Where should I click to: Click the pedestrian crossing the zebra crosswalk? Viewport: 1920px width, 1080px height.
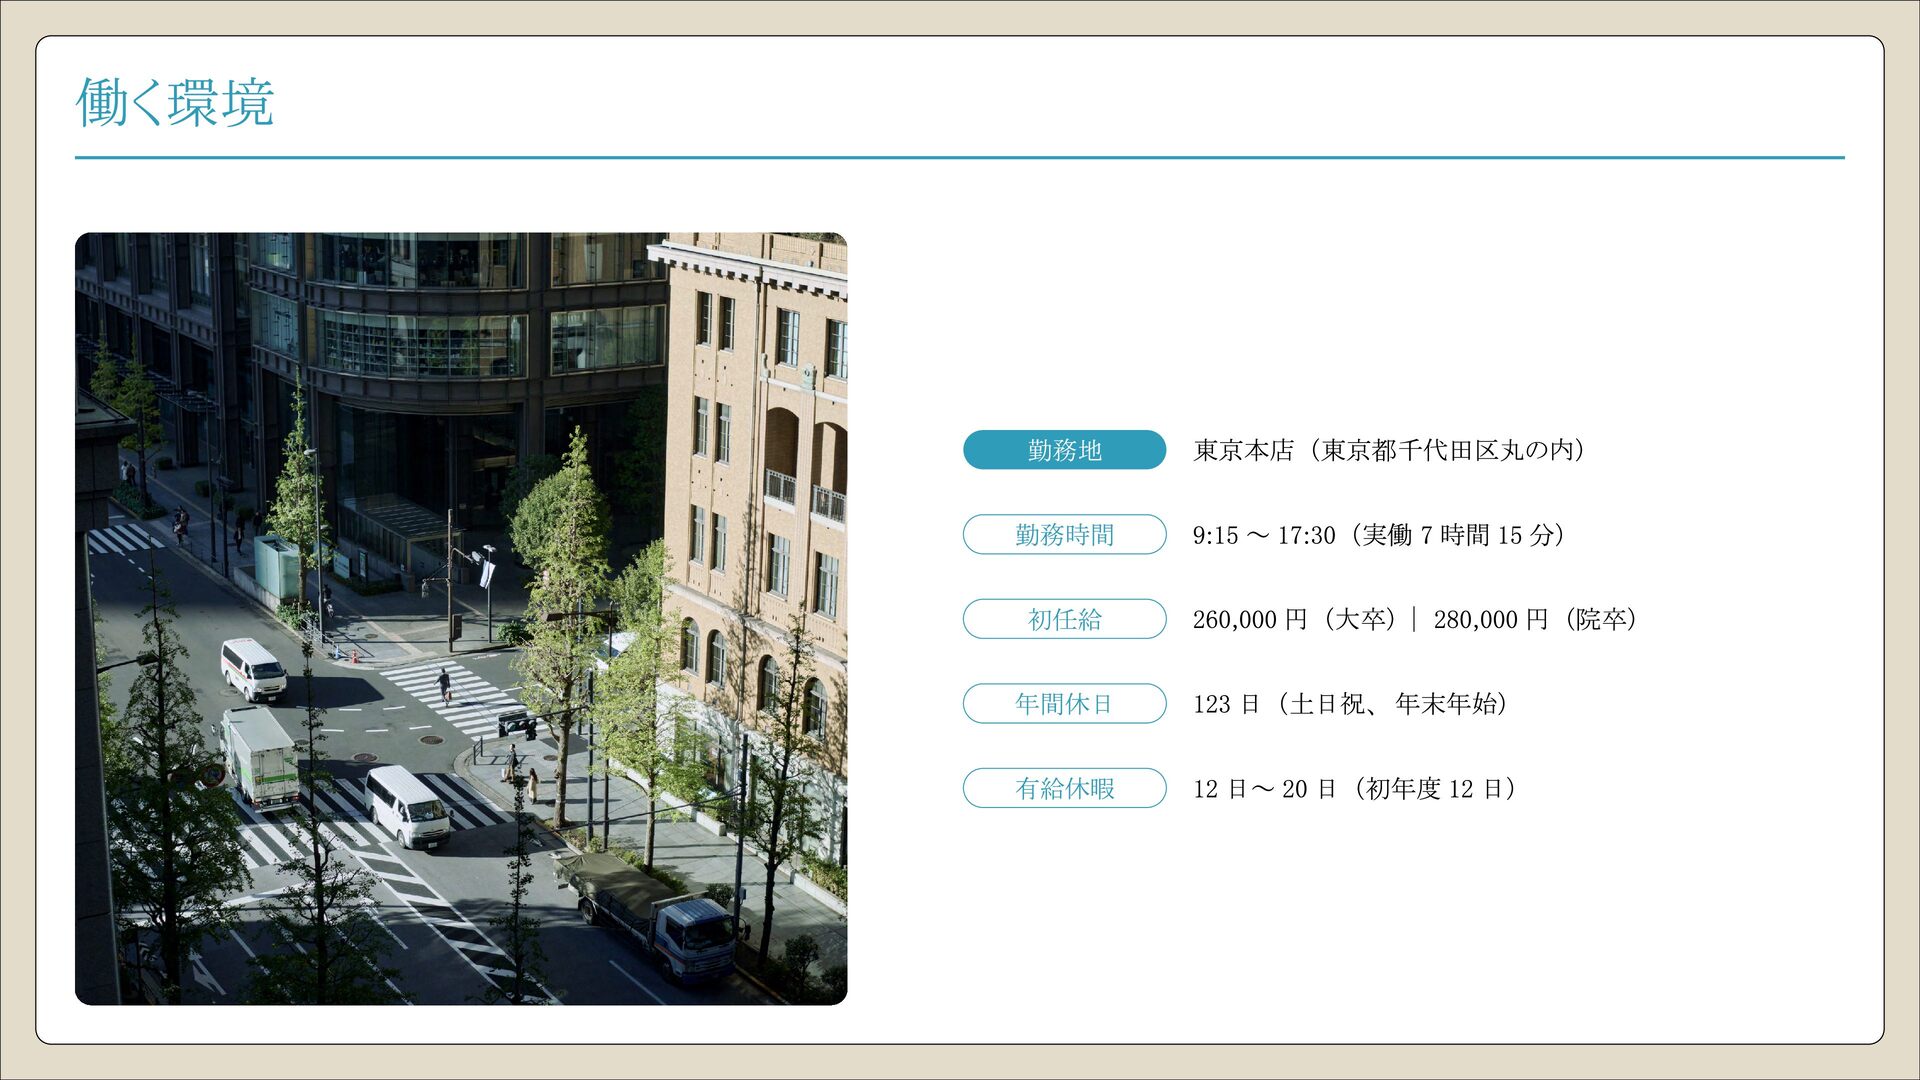coord(444,684)
